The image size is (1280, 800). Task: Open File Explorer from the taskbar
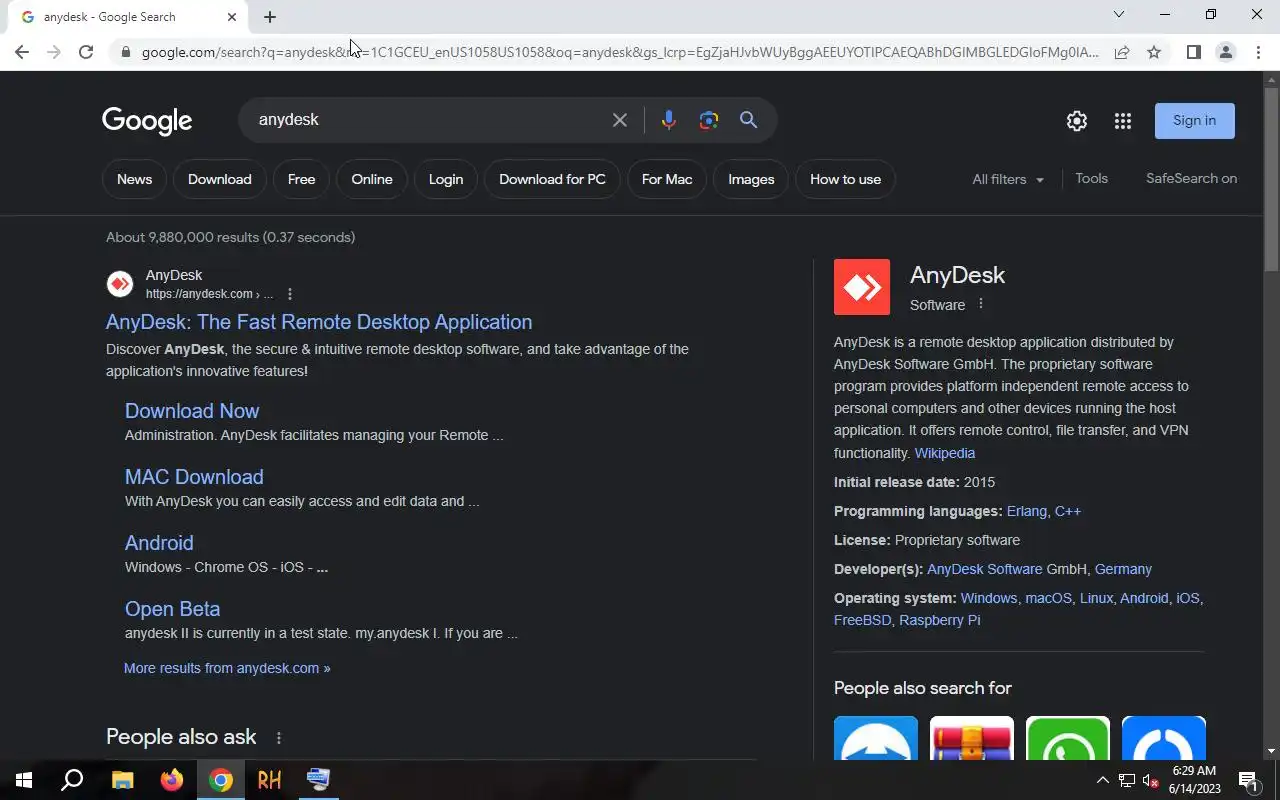(x=122, y=780)
